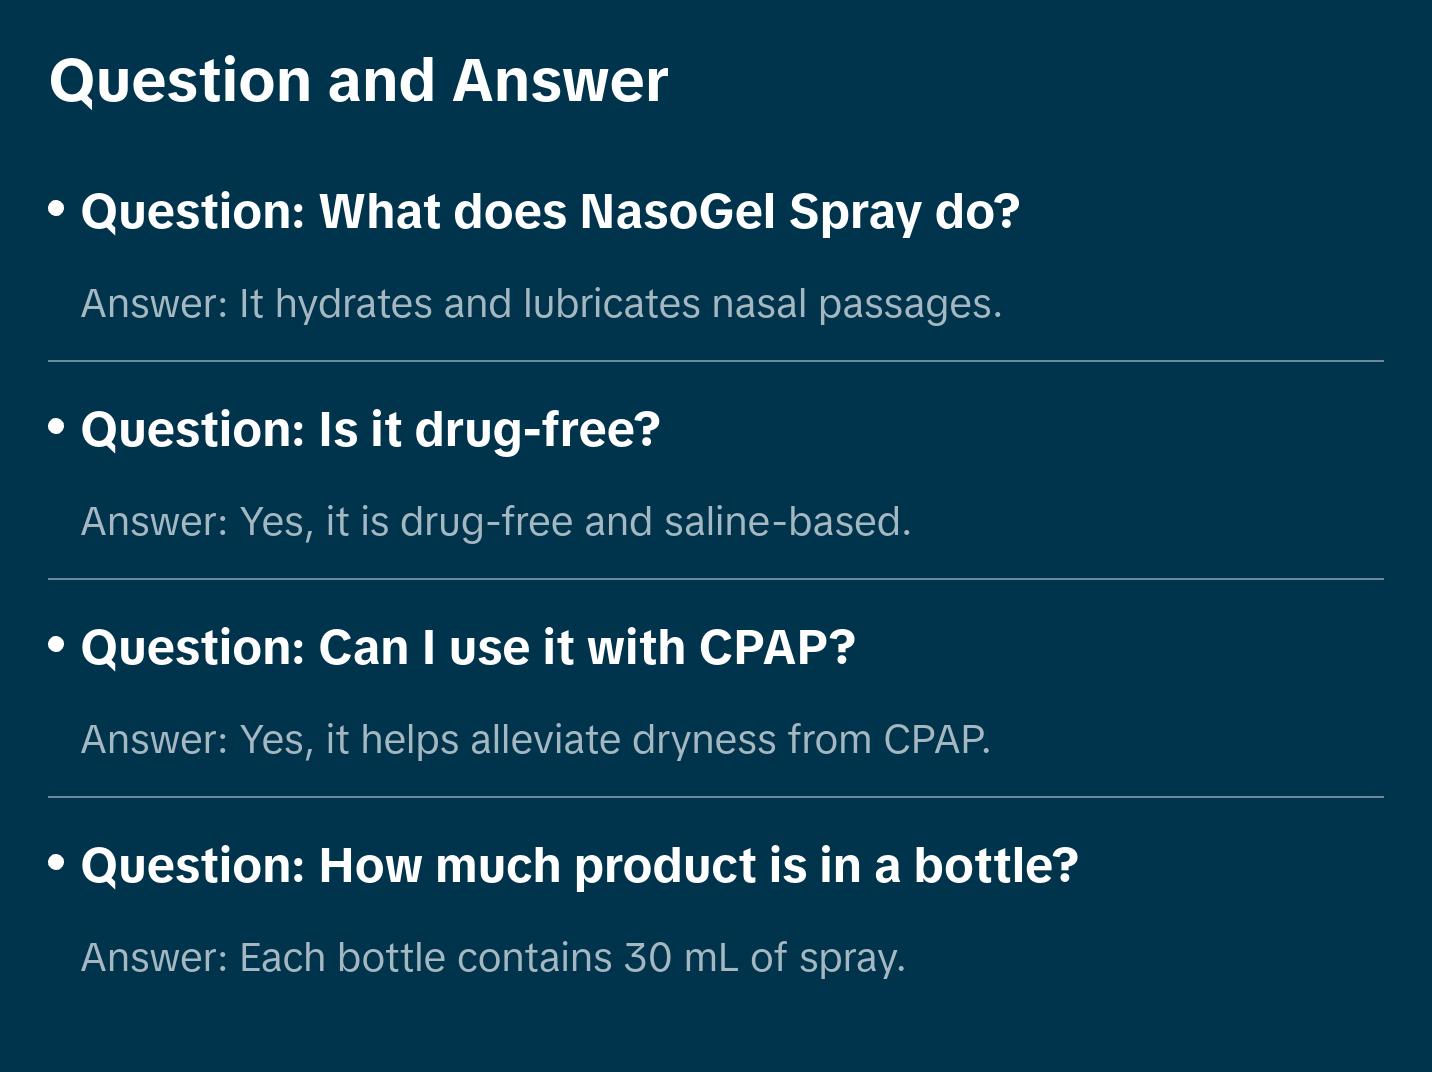Click the answer mentioning drug-free and saline-based
1432x1072 pixels.
click(496, 522)
